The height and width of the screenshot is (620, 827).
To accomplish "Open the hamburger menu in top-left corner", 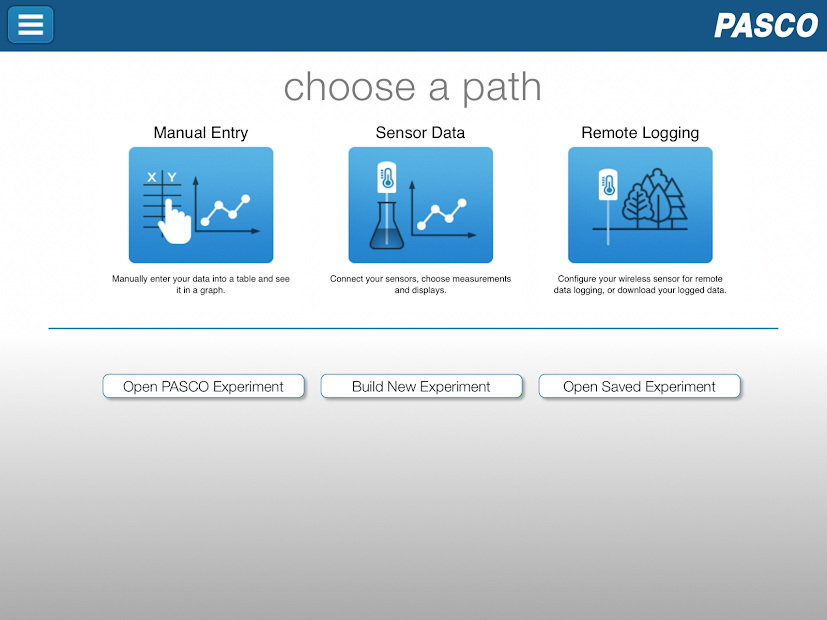I will (31, 25).
